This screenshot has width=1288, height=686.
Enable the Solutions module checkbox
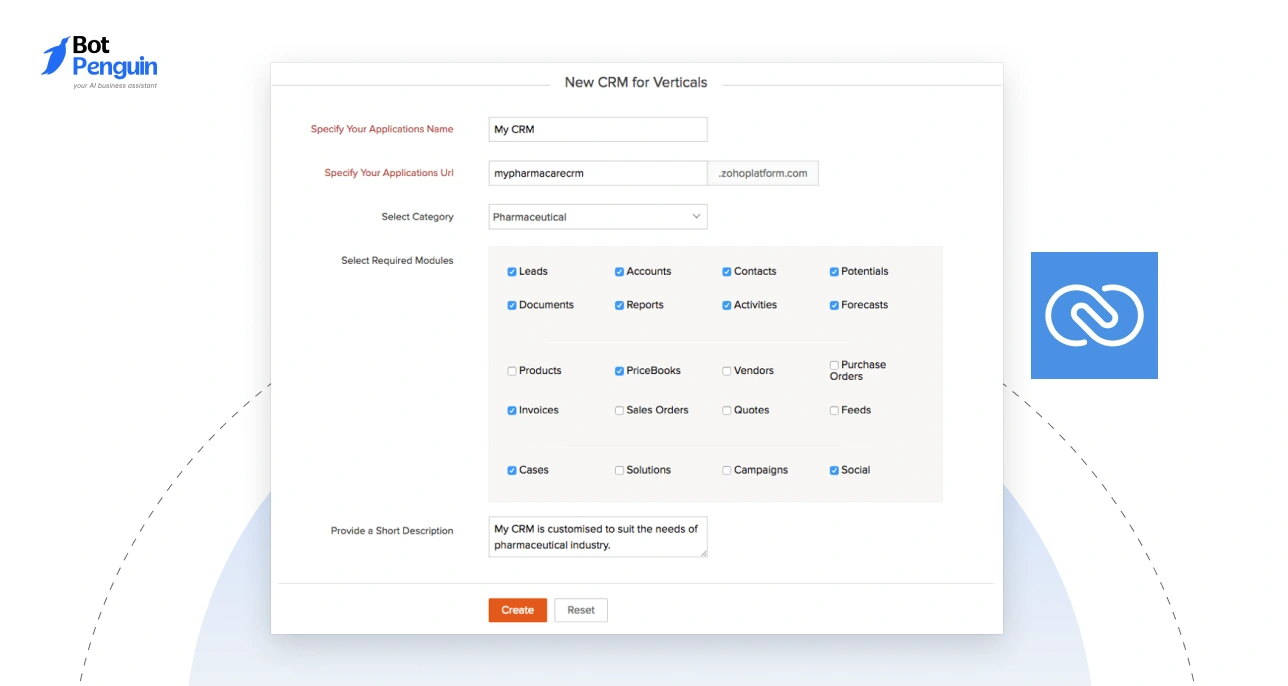(x=619, y=470)
